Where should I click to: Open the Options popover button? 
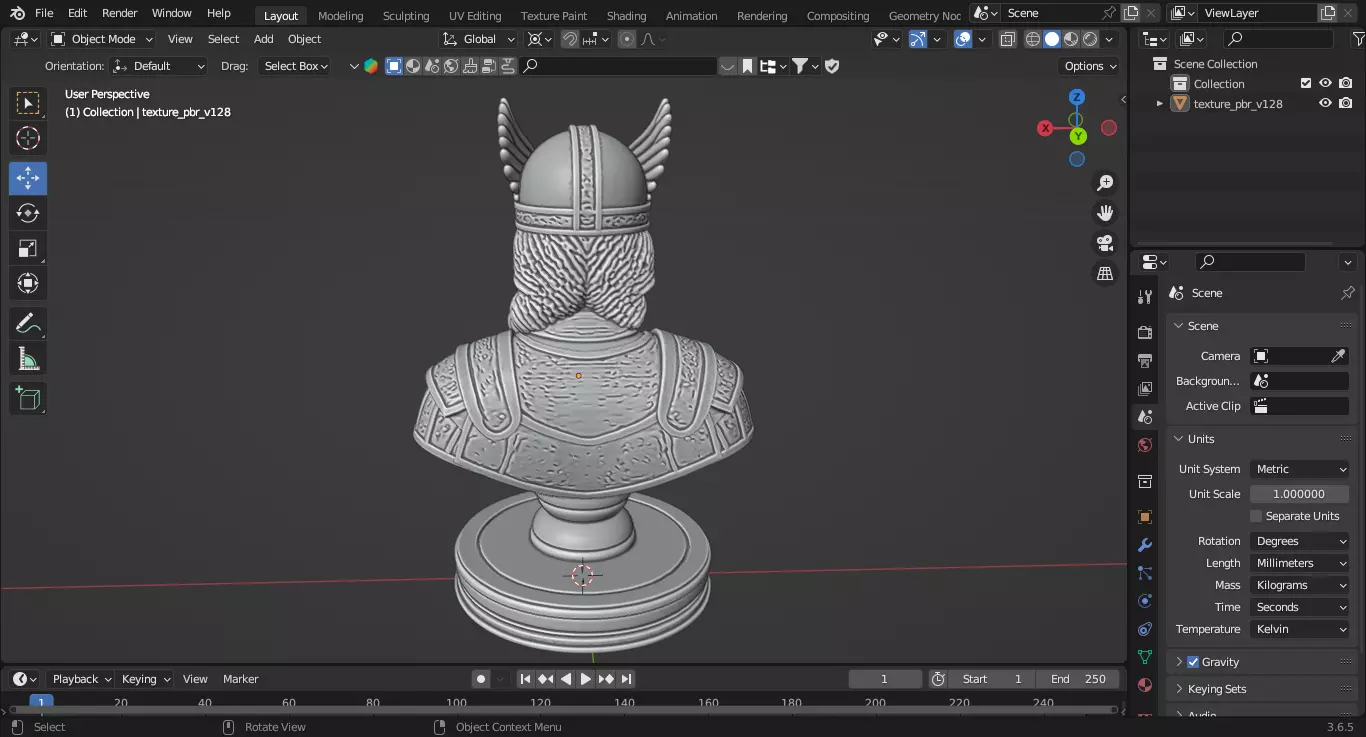[1090, 66]
